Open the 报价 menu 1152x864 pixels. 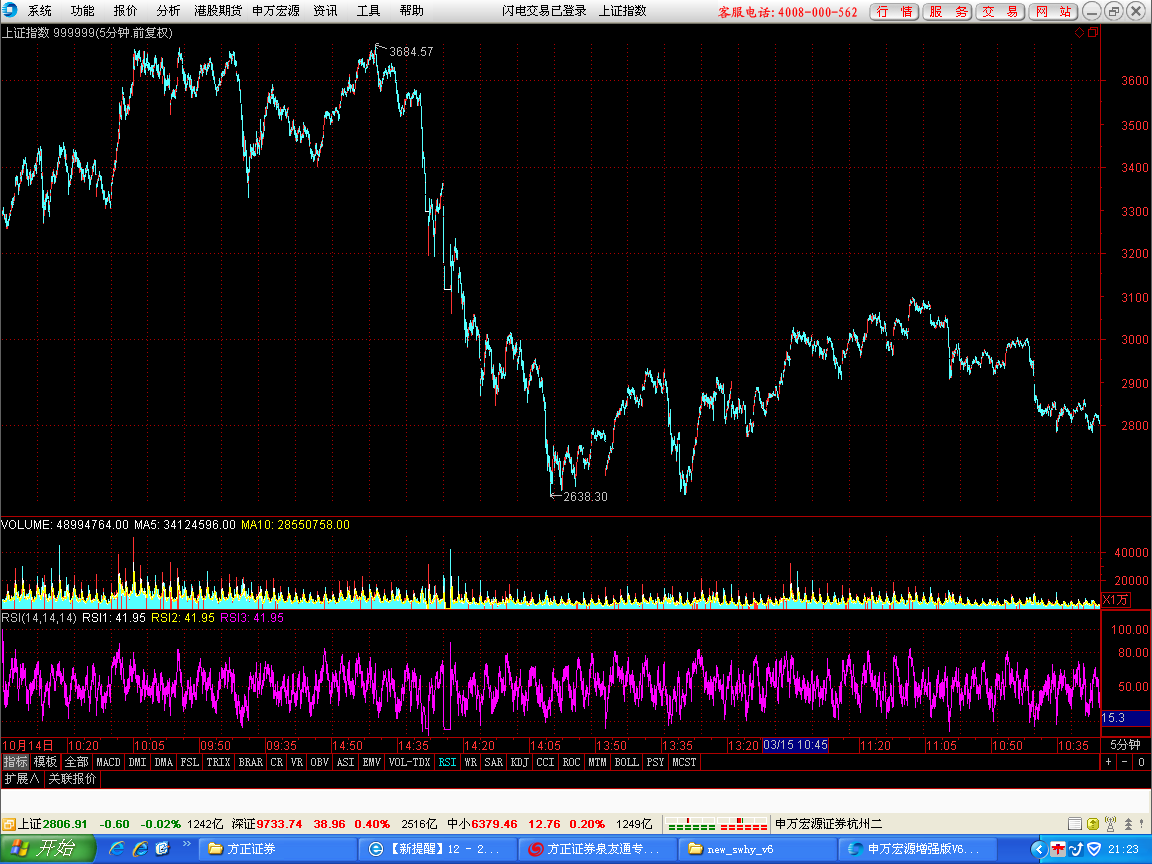(125, 11)
